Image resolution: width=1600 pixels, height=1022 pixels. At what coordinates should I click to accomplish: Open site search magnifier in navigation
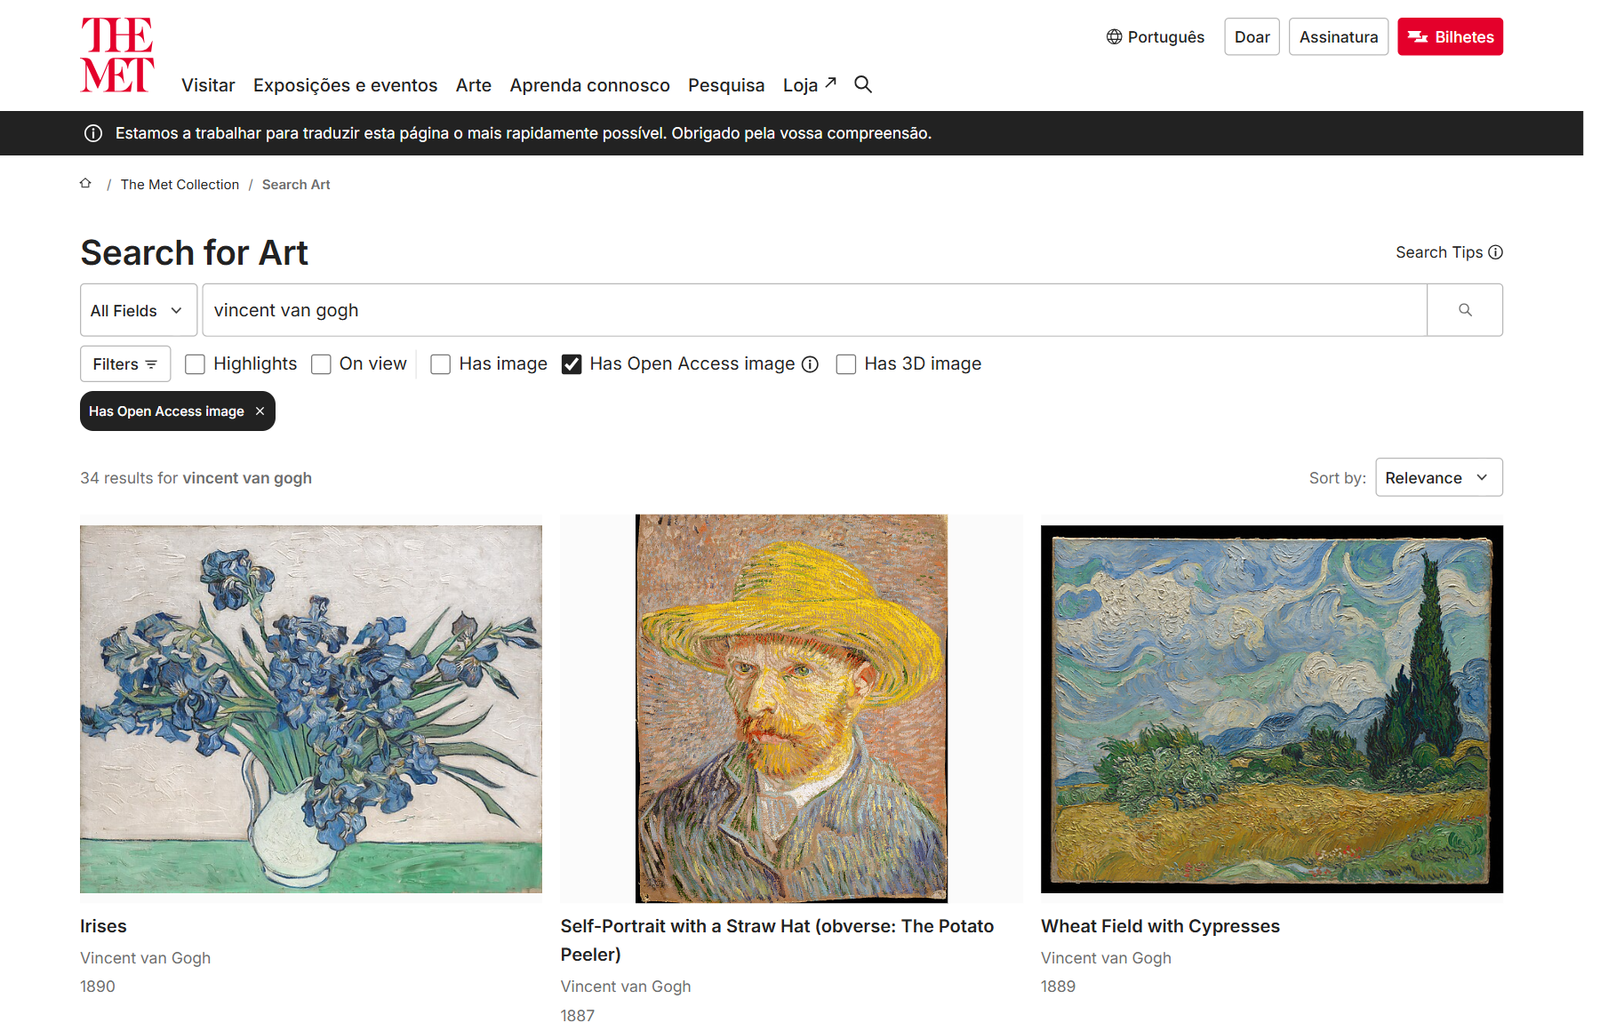click(863, 85)
